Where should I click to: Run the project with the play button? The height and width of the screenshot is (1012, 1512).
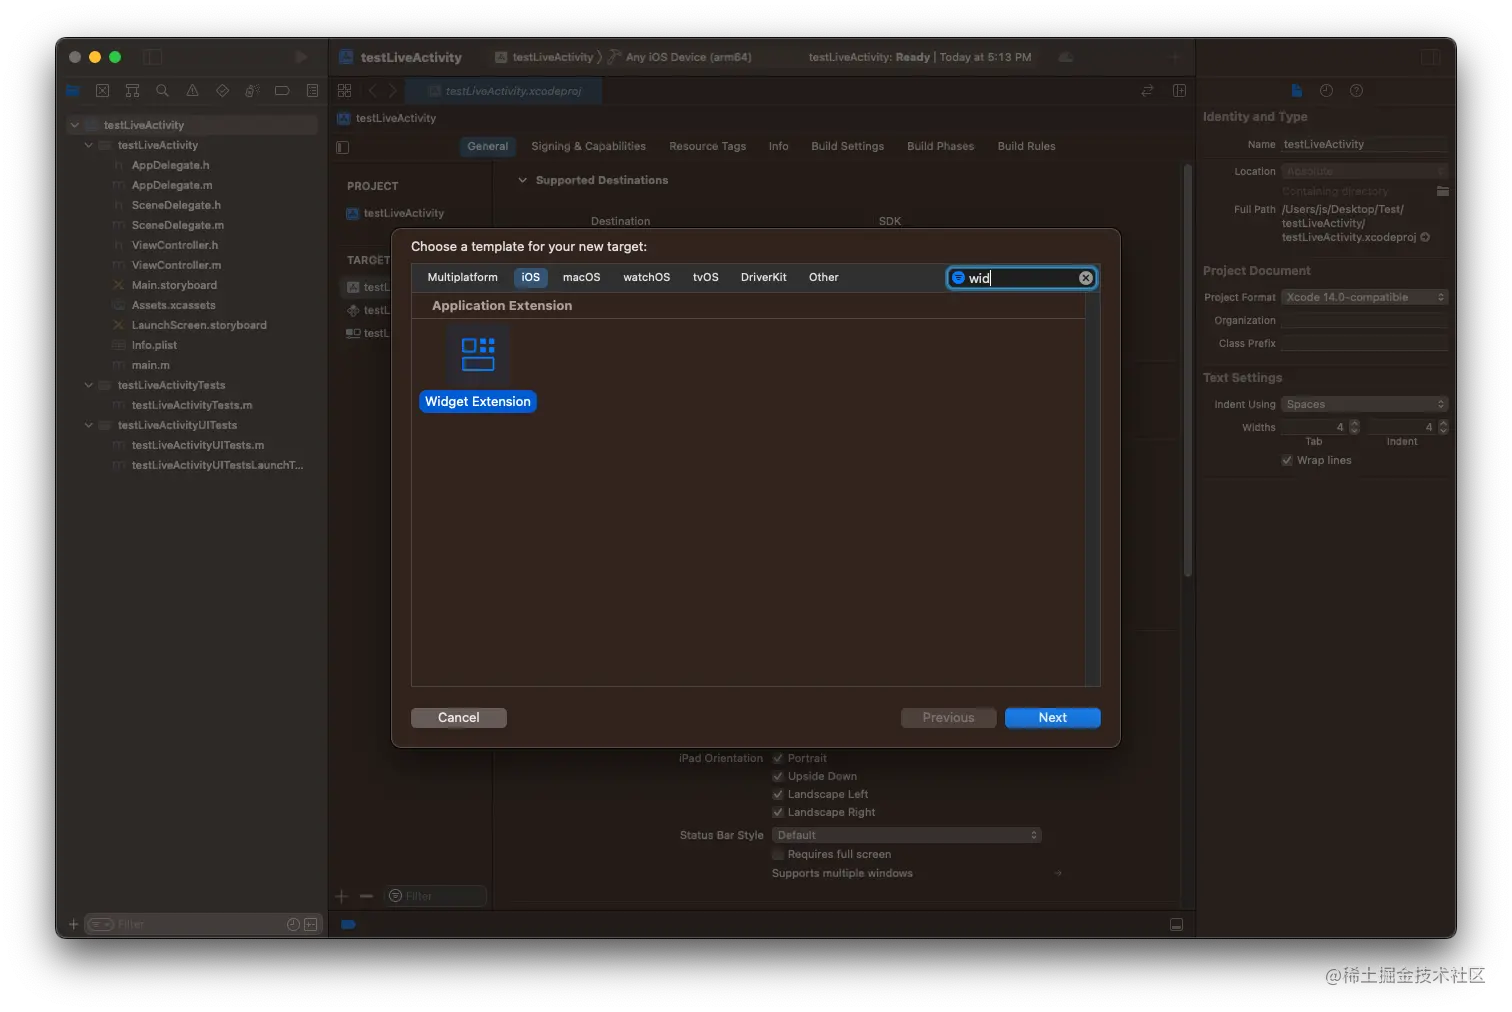(301, 57)
